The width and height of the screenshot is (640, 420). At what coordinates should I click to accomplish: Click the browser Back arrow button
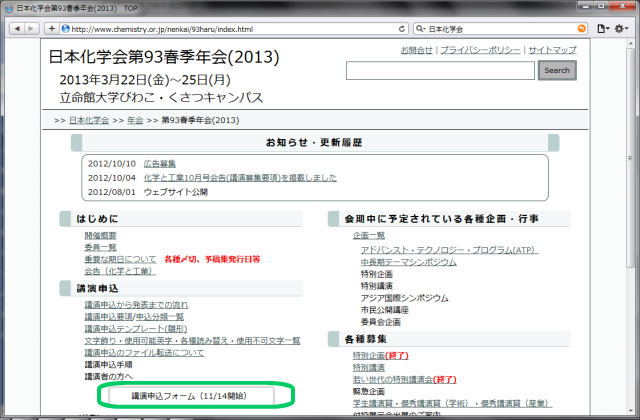point(17,29)
